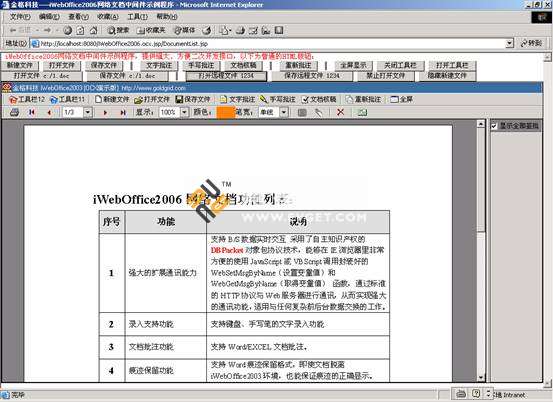553x402 pixels.
Task: Click the 全屏显示 button
Action: click(353, 65)
